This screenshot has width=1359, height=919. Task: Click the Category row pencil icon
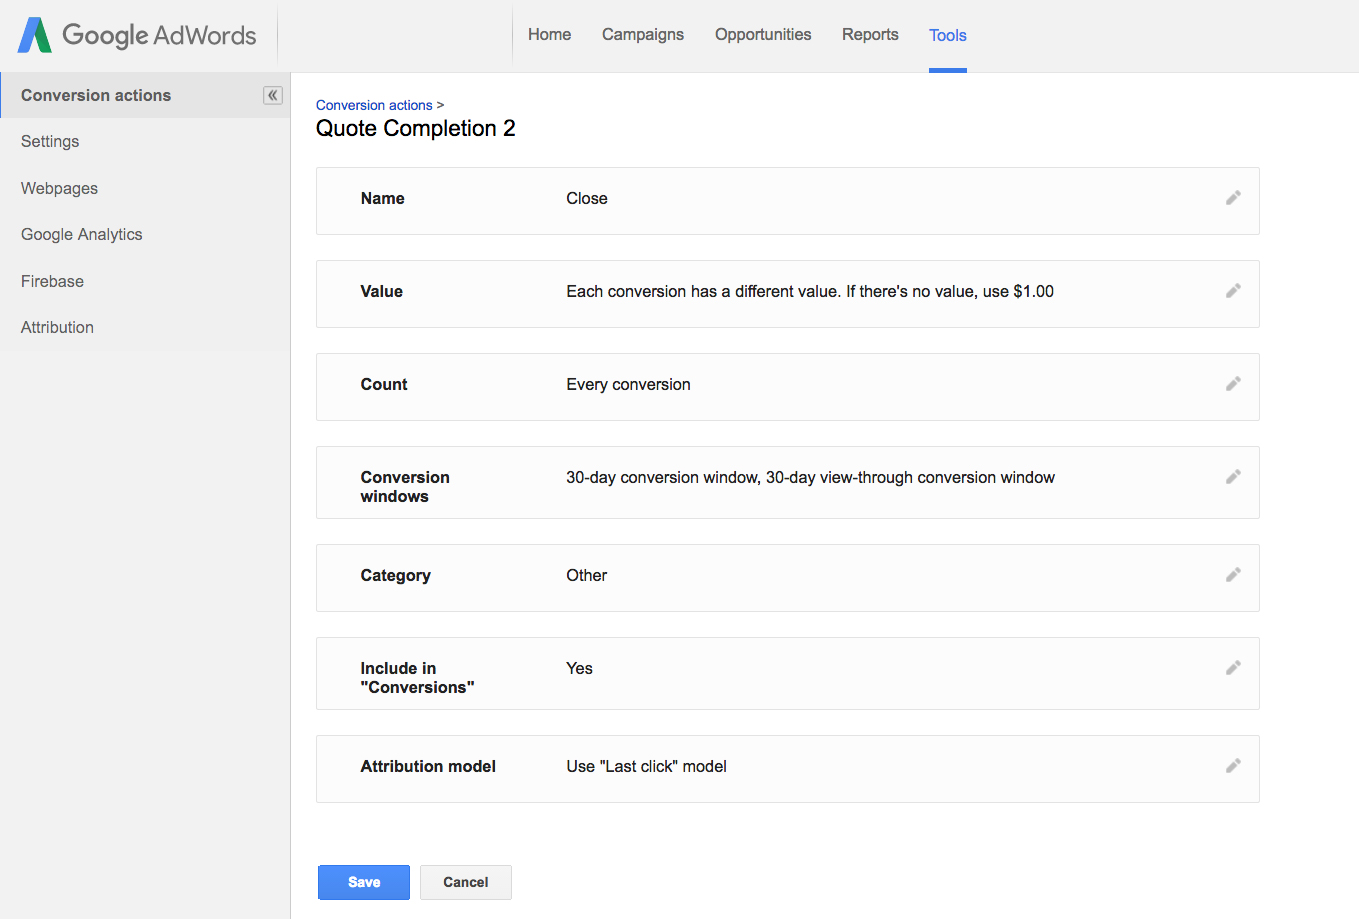[1233, 575]
